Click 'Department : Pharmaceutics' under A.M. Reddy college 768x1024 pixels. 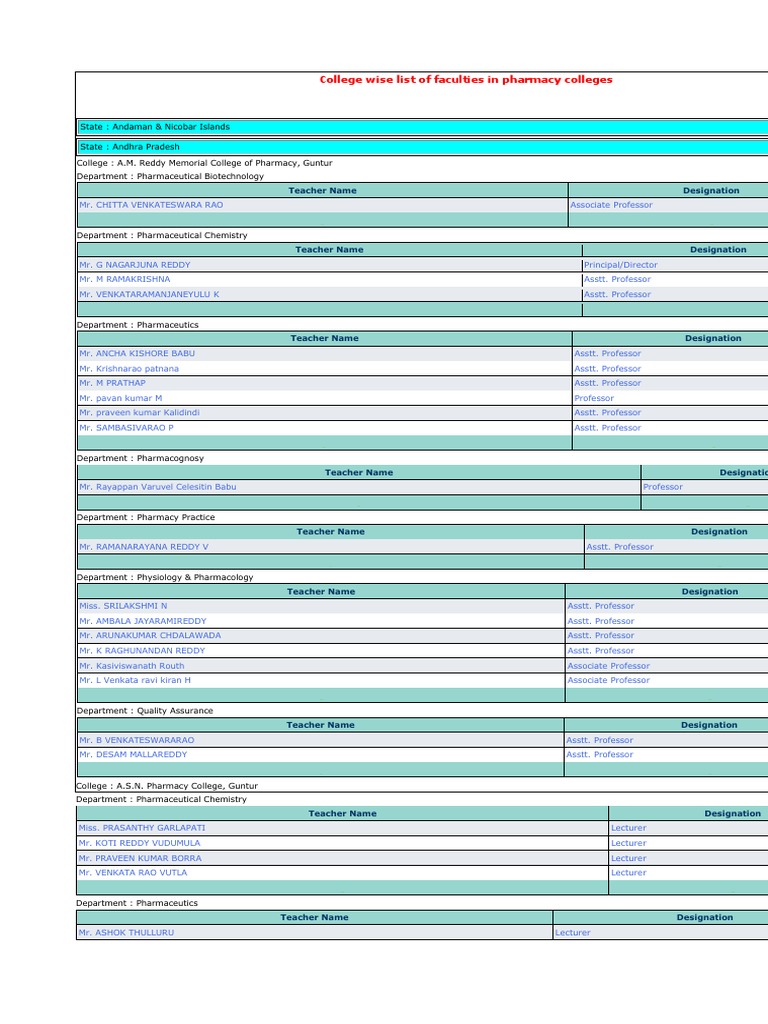(138, 325)
